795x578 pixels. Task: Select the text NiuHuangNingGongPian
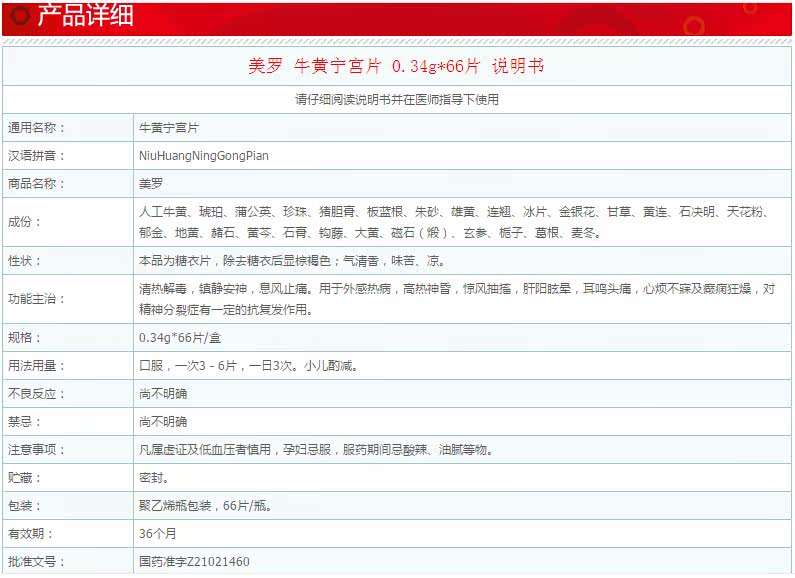point(204,156)
